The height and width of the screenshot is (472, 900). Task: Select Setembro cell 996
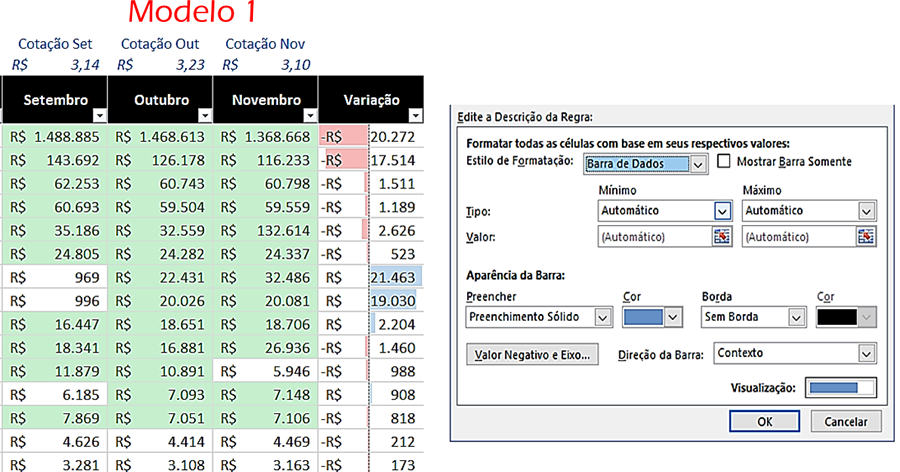pos(55,301)
